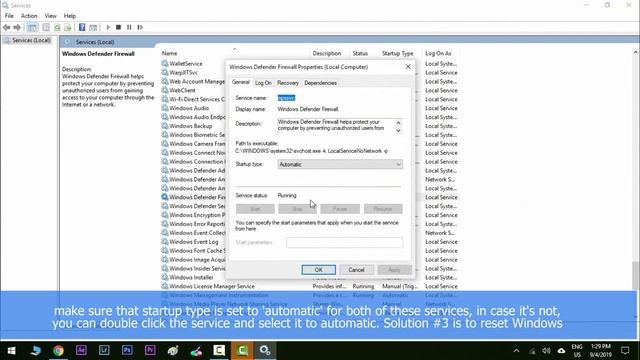This screenshot has height=360, width=640.
Task: Click the volume icon in system tray
Action: click(546, 351)
